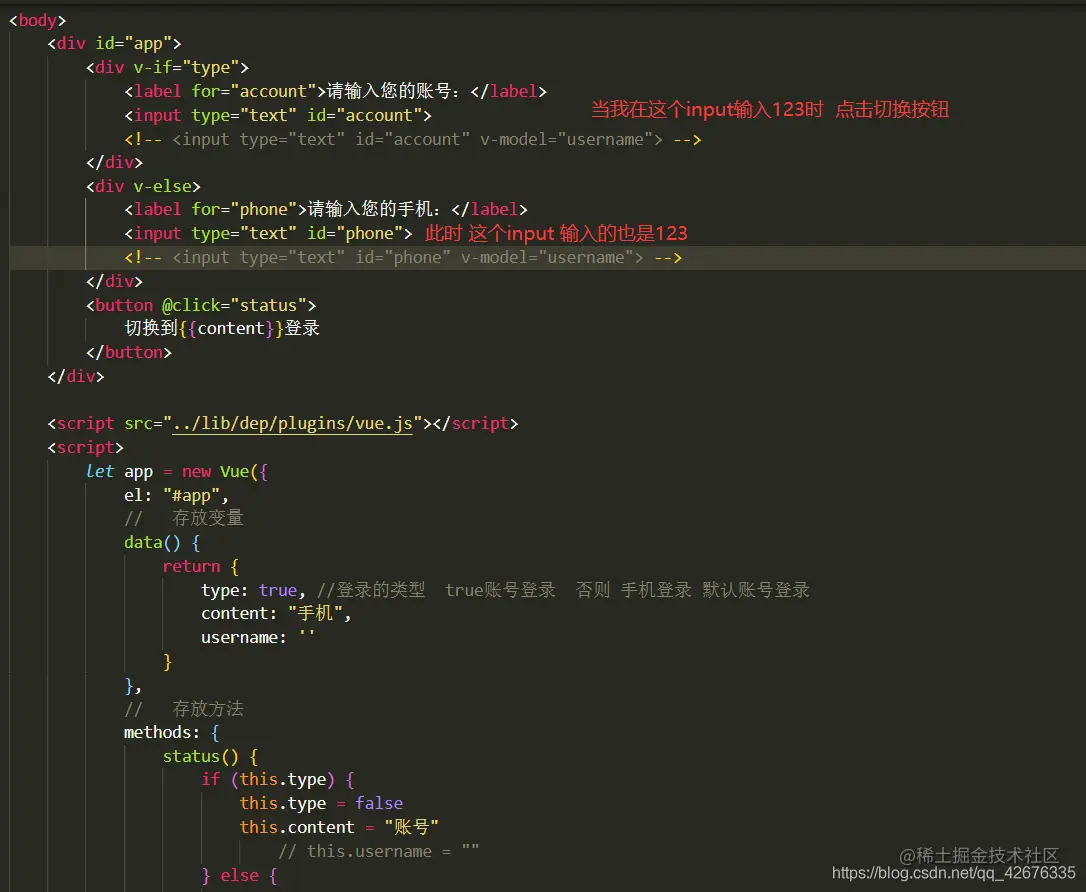
Task: Click the // 存放方法 comment
Action: [184, 709]
